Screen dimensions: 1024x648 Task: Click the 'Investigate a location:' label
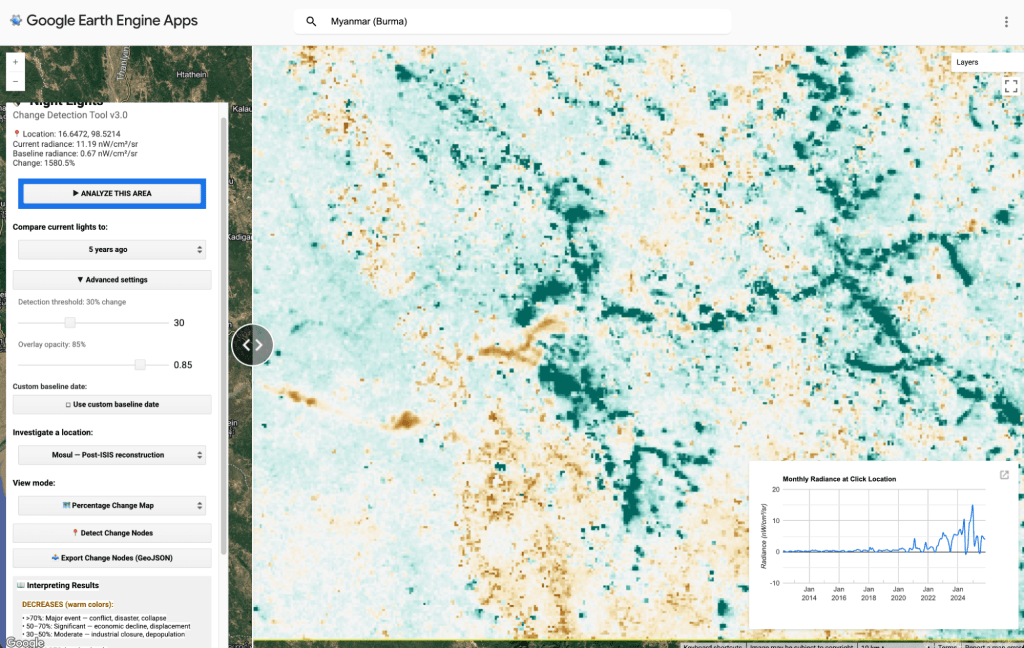point(53,432)
